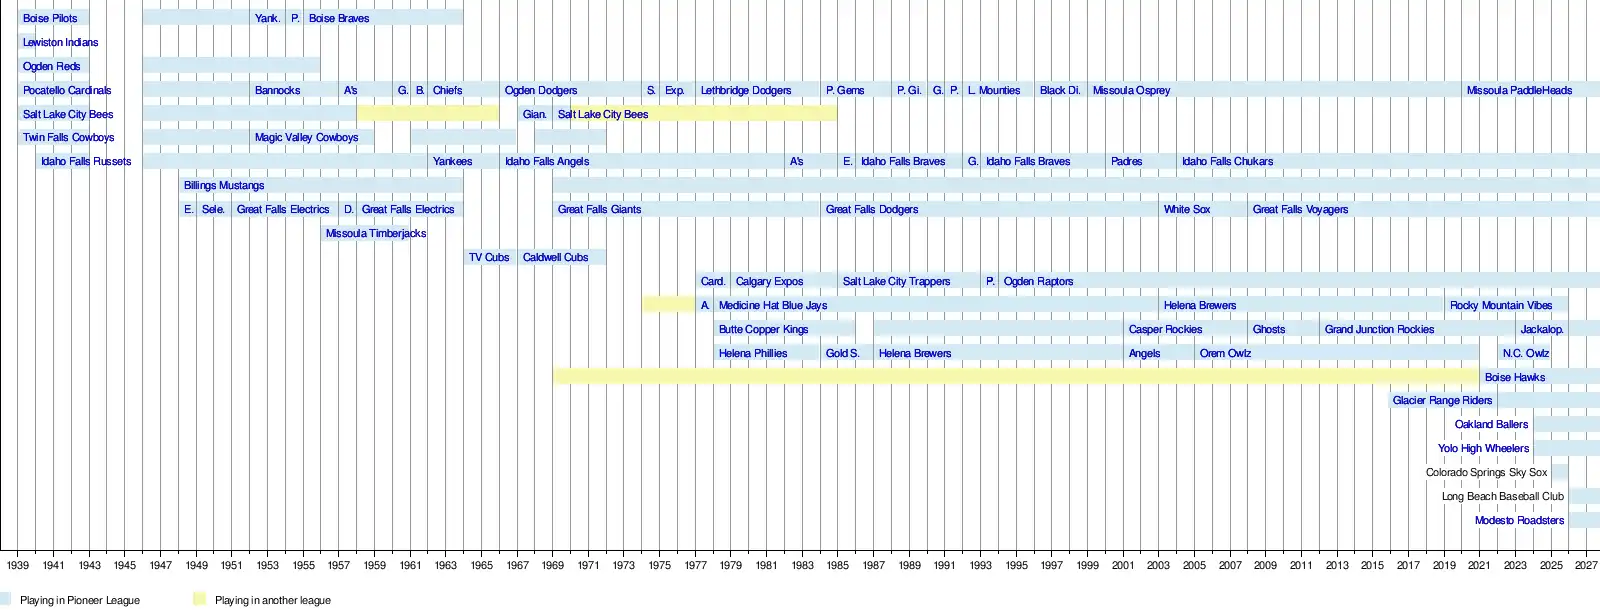Image resolution: width=1600 pixels, height=610 pixels.
Task: Click the Grand Junction Rockies link
Action: [x=1379, y=330]
